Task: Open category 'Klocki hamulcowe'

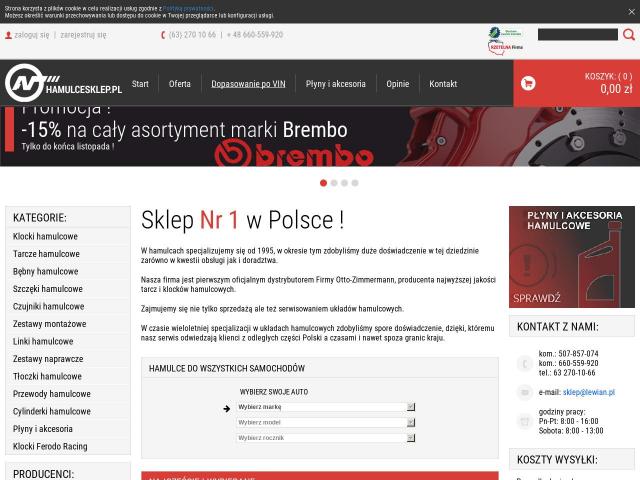Action: [45, 236]
